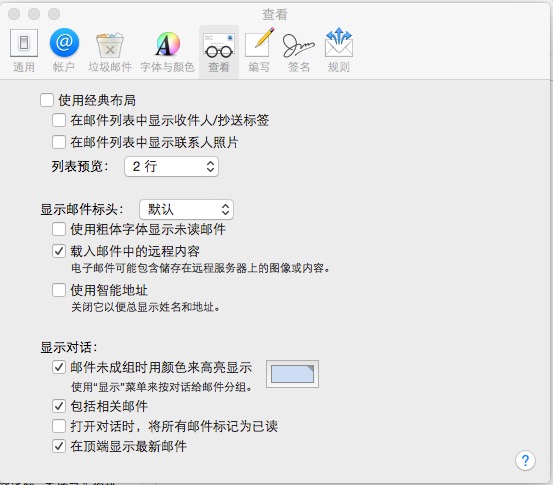Open the 显示邮件标头 默认 dropdown
The image size is (553, 485).
pos(186,210)
